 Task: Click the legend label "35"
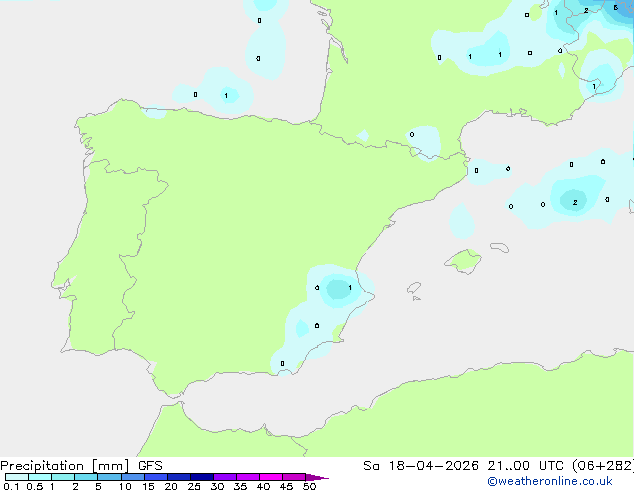coord(240,486)
